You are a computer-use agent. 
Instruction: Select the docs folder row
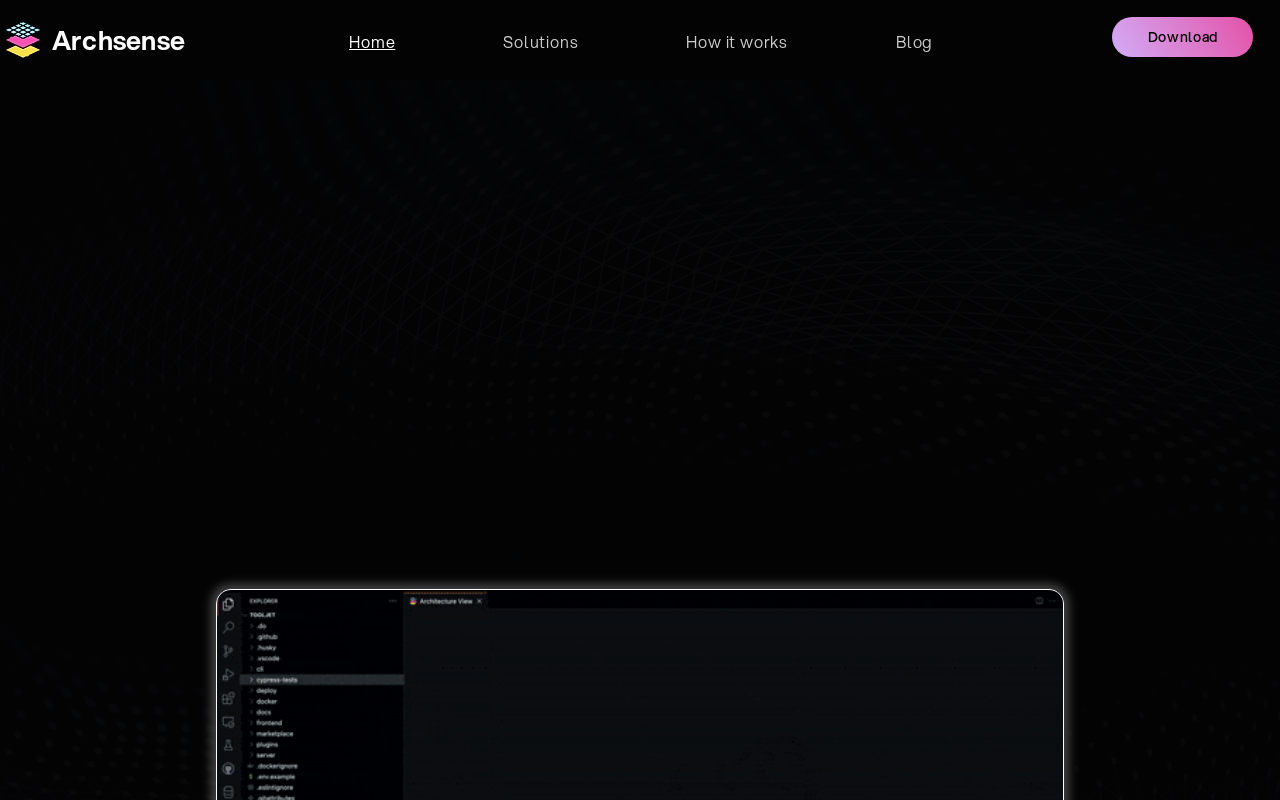click(x=322, y=712)
